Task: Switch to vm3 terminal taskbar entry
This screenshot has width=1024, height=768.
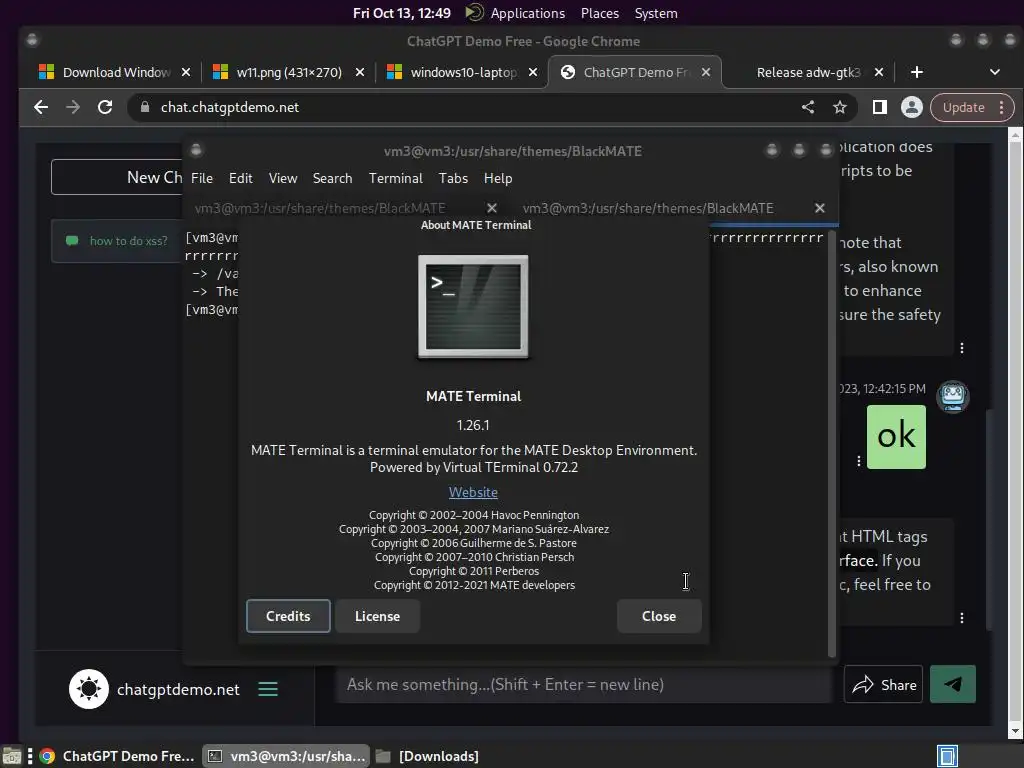Action: click(x=286, y=756)
